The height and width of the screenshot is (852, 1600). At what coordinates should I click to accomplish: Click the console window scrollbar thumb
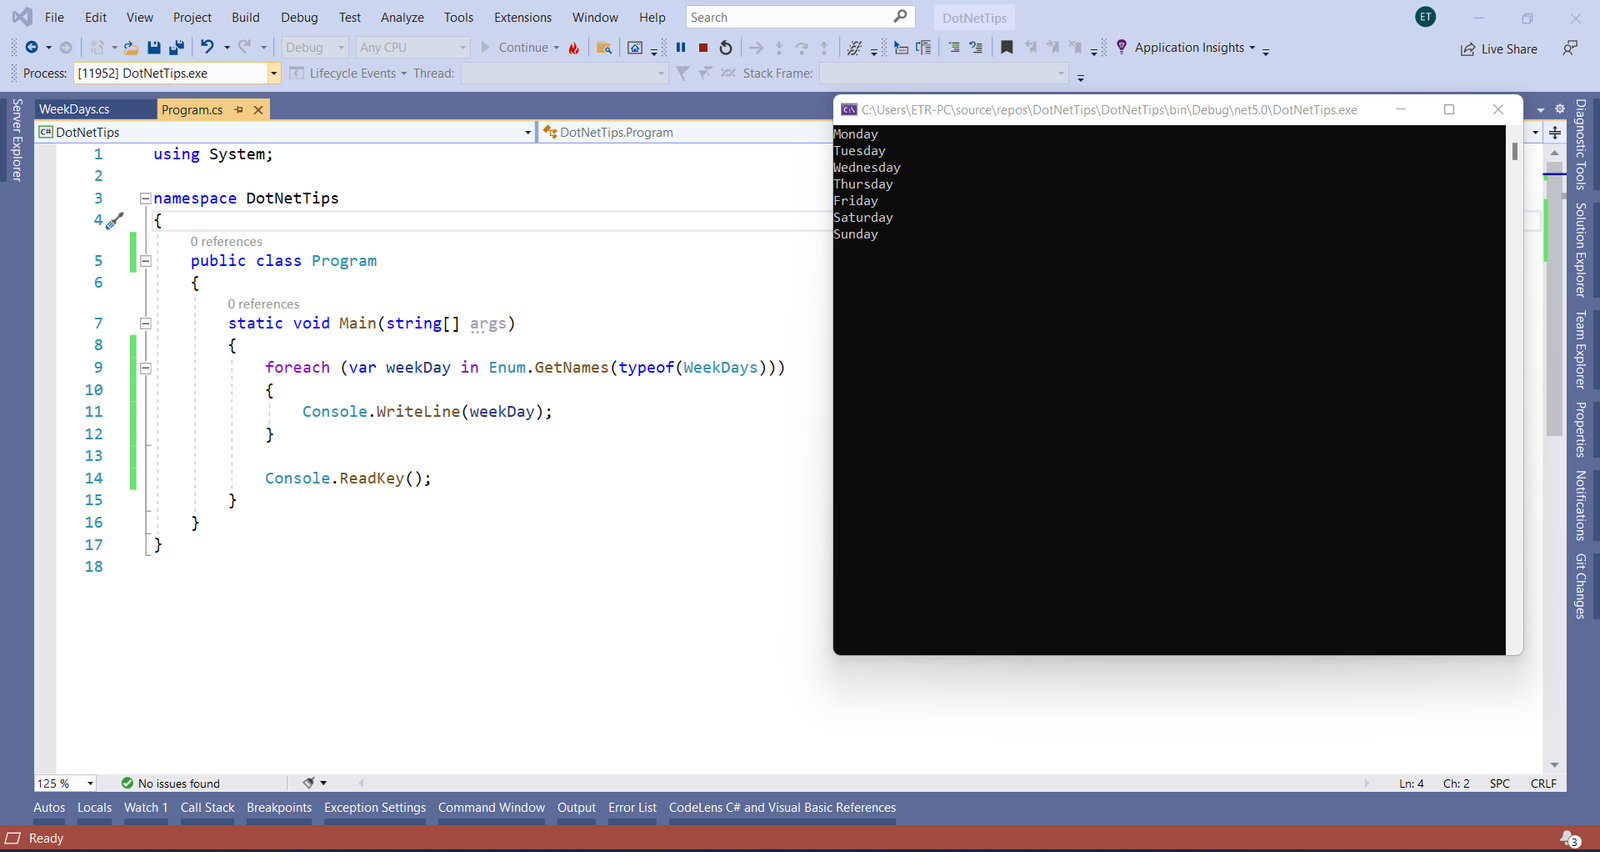1515,151
